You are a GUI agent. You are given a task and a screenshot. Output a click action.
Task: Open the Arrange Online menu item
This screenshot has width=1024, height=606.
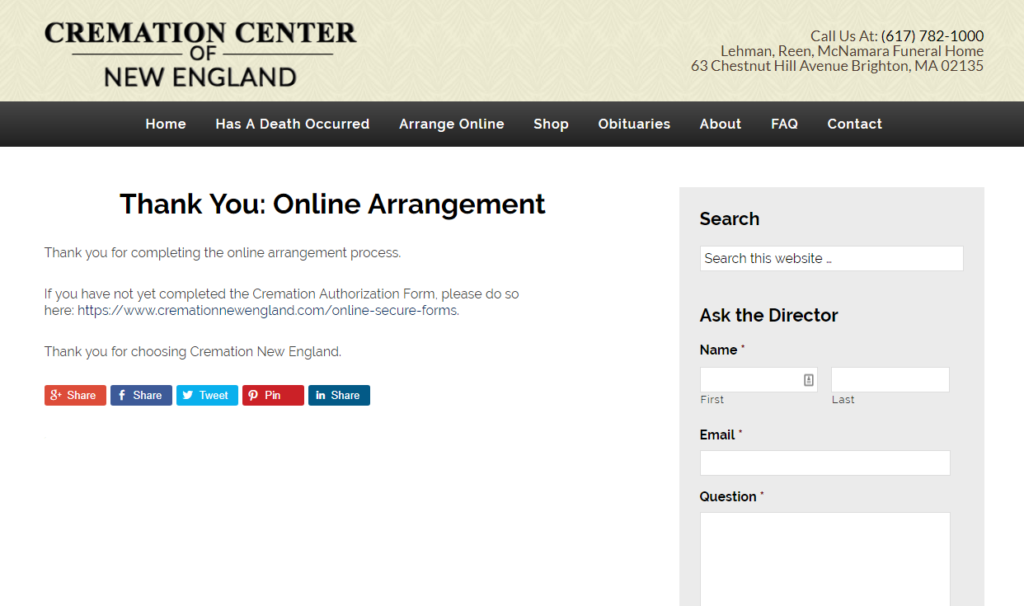(x=451, y=124)
